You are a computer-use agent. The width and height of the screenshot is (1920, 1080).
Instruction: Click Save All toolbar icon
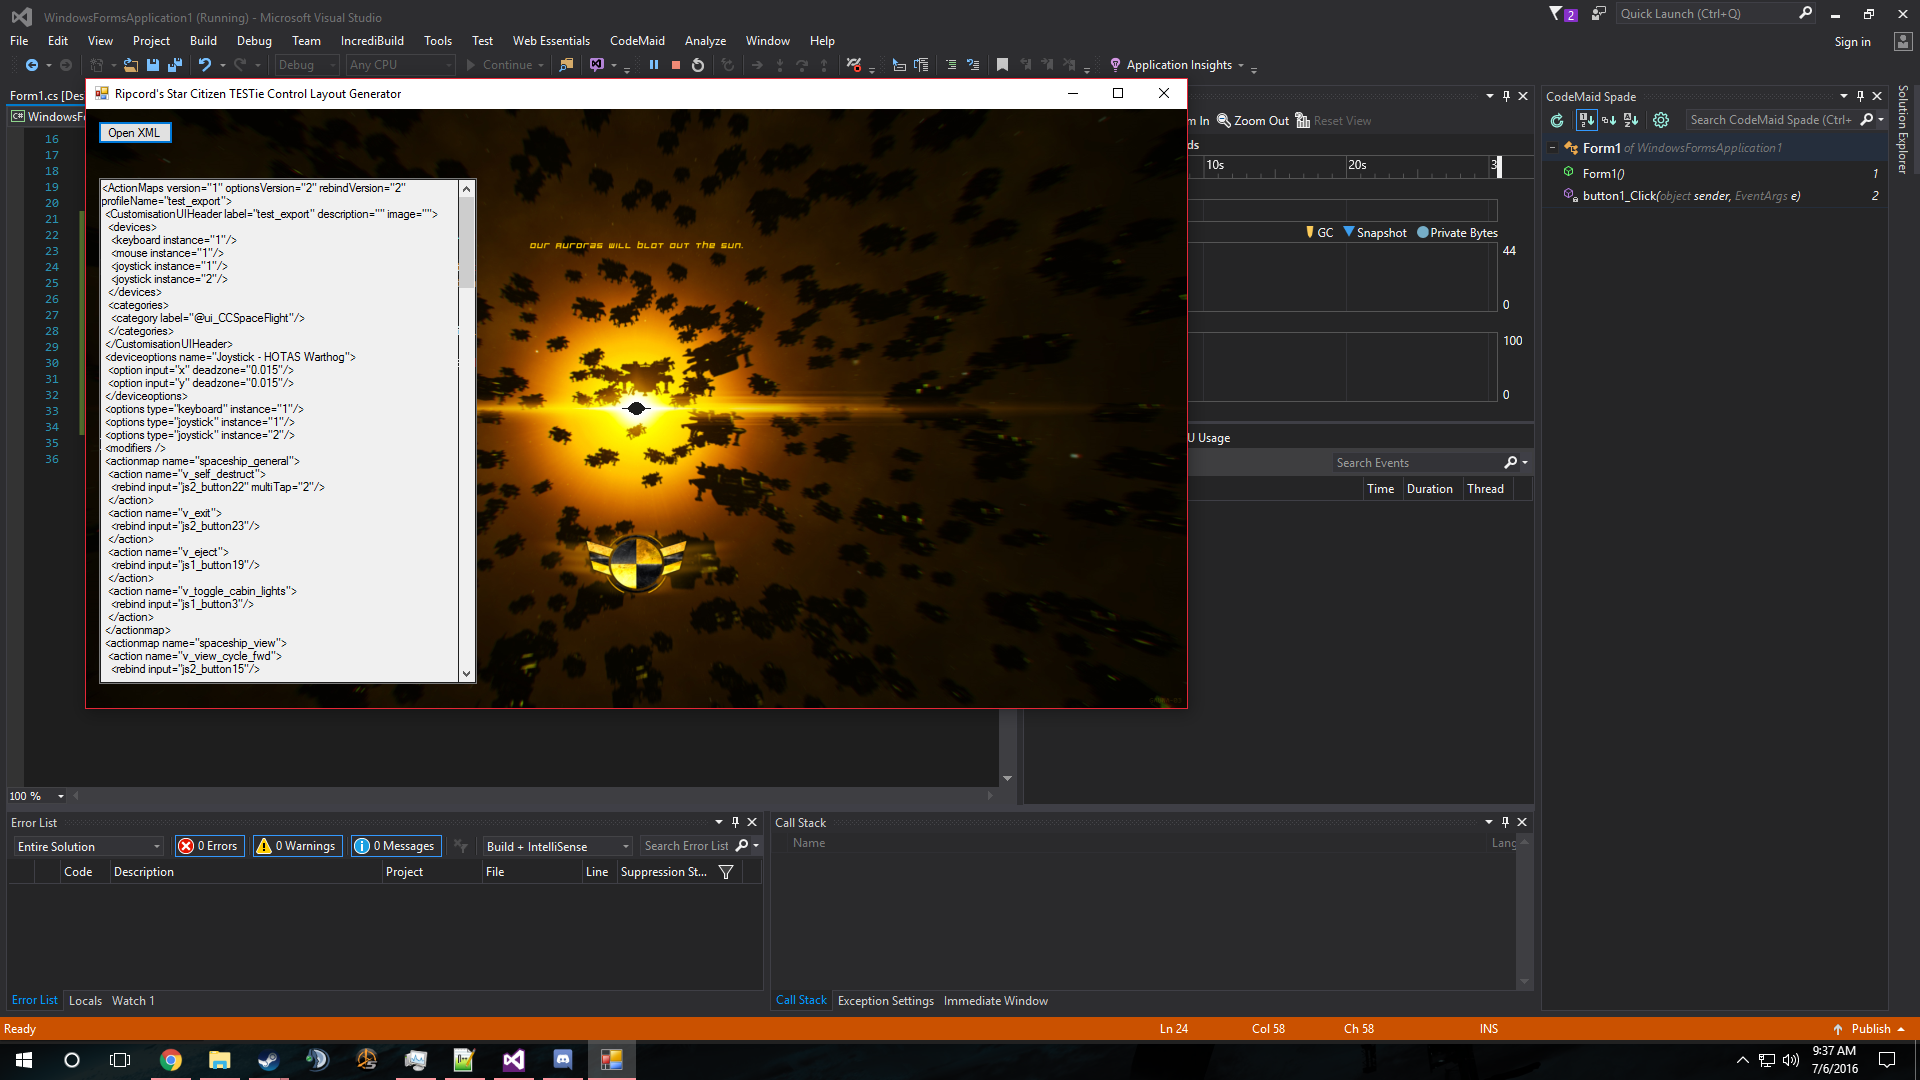click(x=175, y=65)
